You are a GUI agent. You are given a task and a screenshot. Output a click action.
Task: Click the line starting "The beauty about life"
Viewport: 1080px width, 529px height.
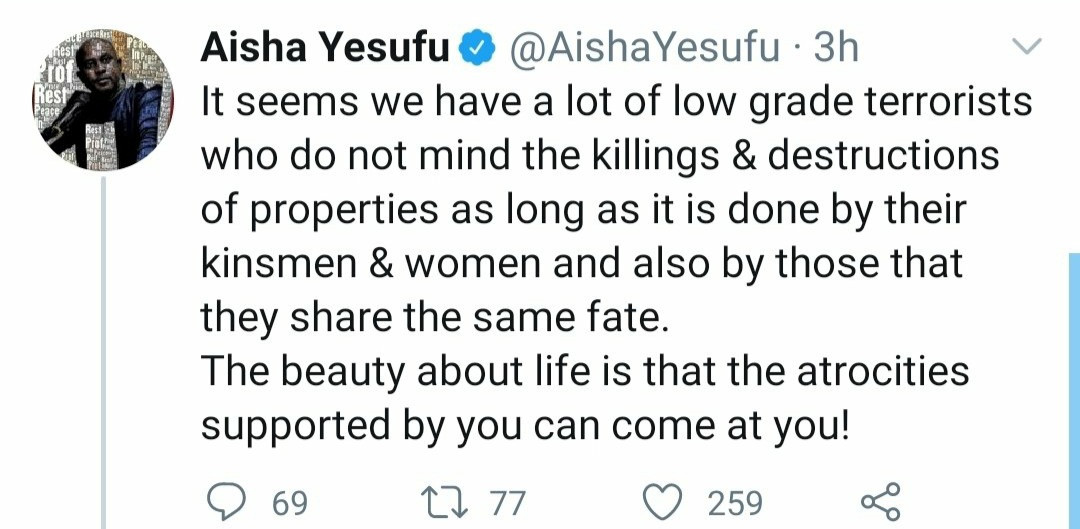(585, 372)
